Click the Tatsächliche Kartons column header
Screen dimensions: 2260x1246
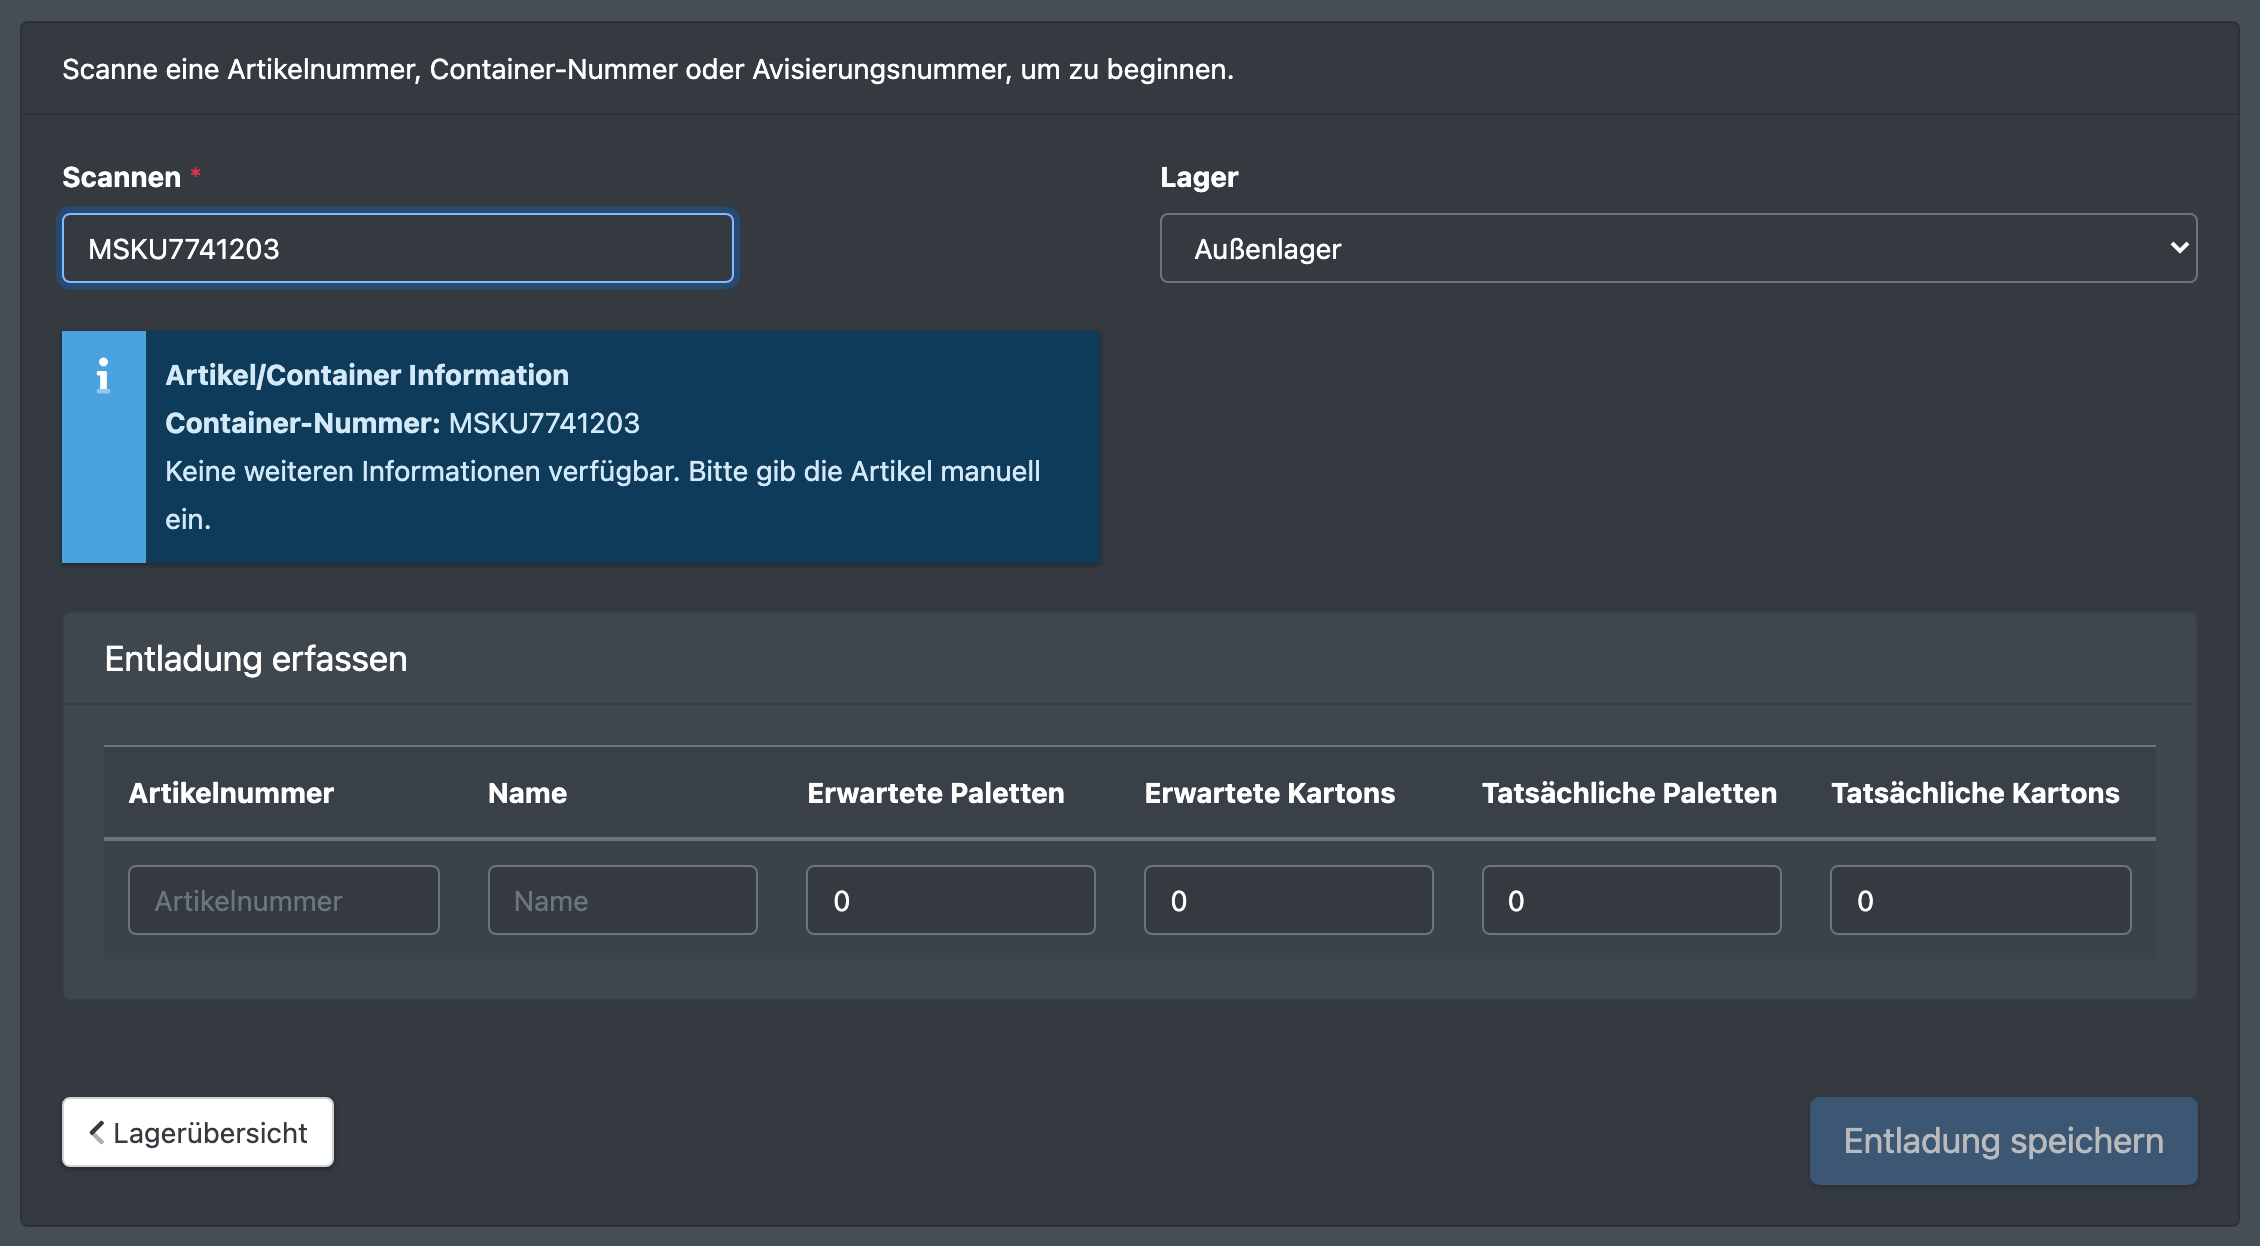click(1975, 793)
